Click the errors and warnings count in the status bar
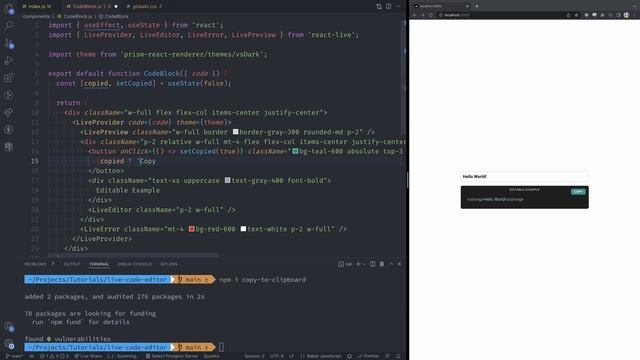 [54, 356]
